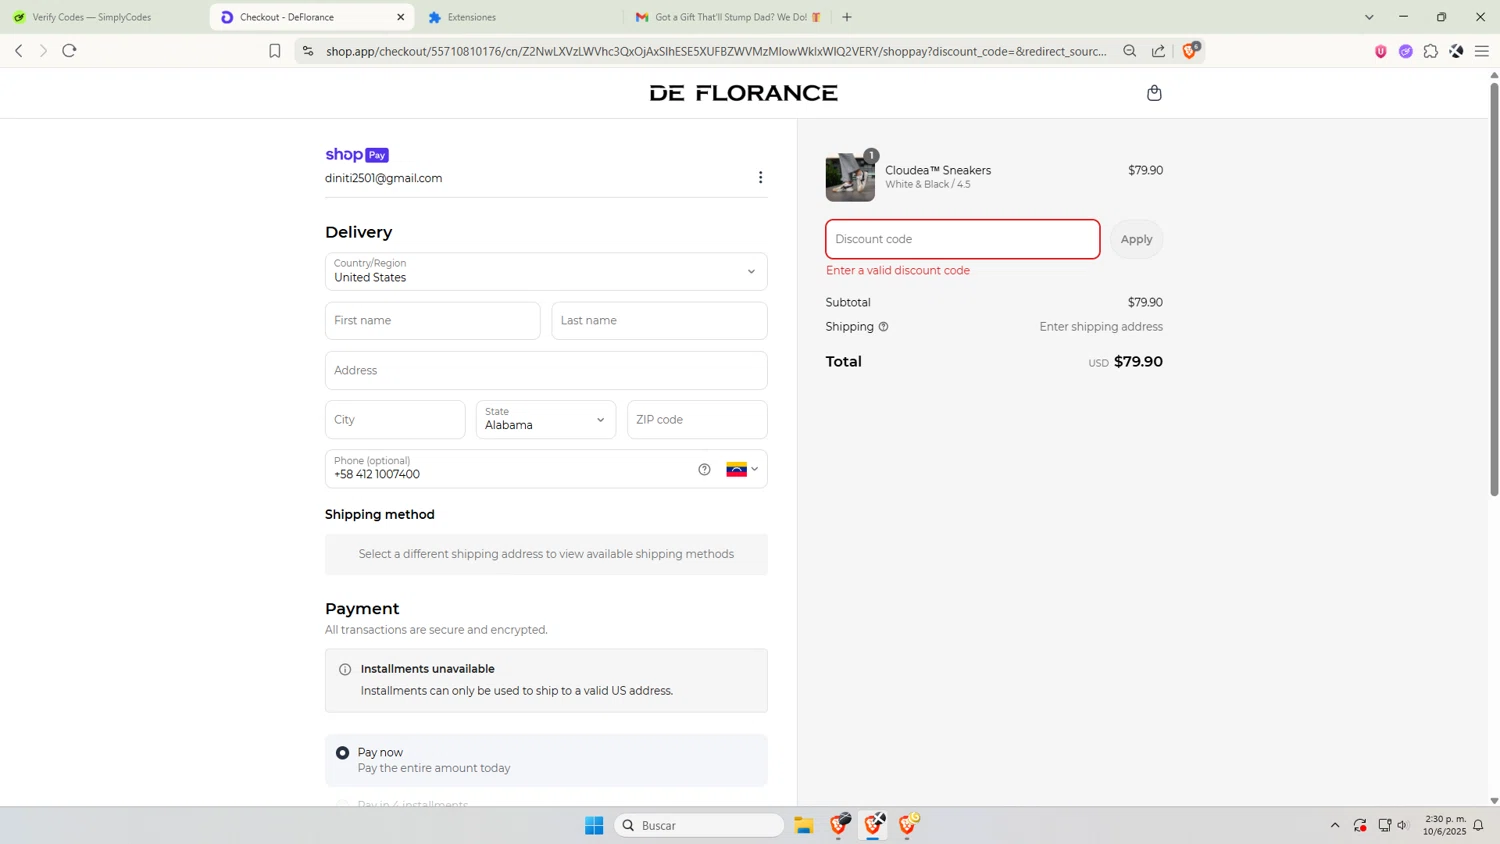Viewport: 1500px width, 844px height.
Task: Close the Checkout - DeFlorance tab
Action: pos(401,17)
